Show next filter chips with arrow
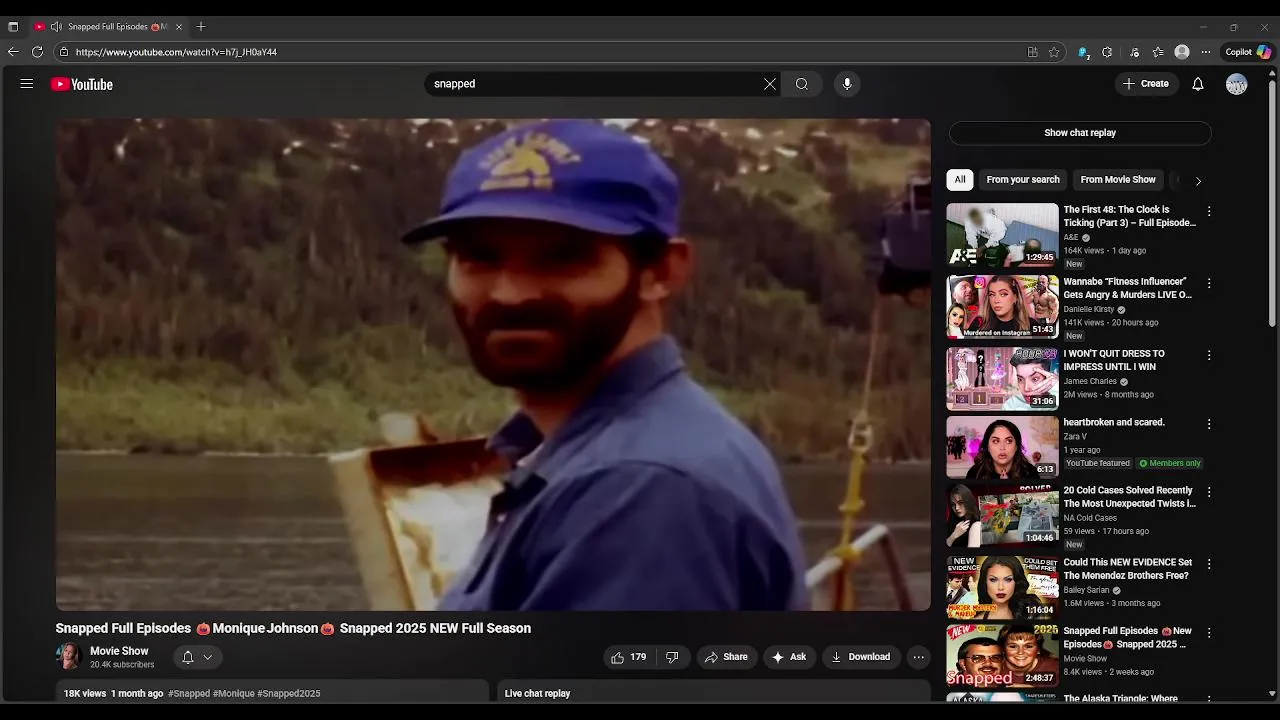The image size is (1280, 720). click(1198, 181)
